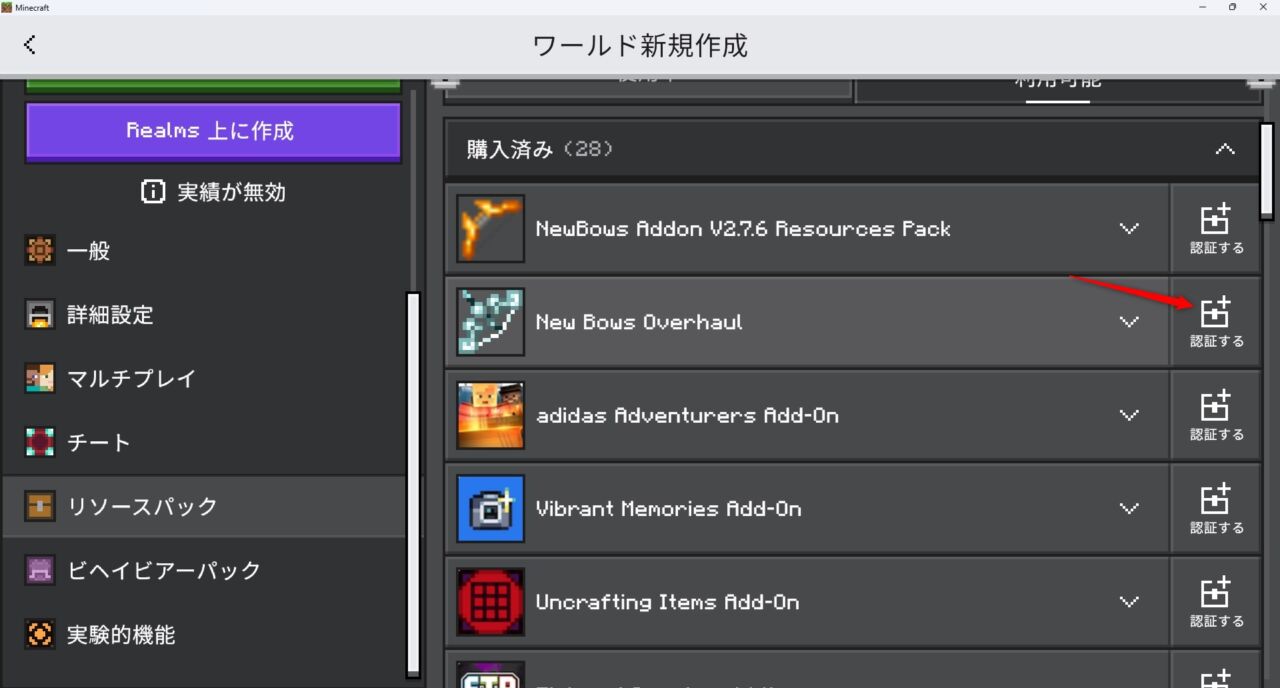Activate NewBows Addon V2.7.6 Resources Pack

[x=1216, y=229]
